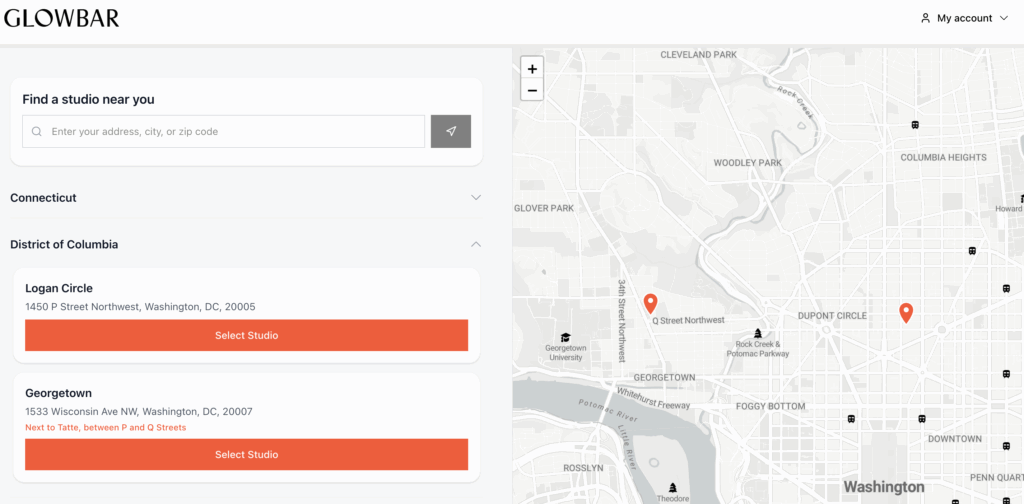
Task: Collapse the District of Columbia section
Action: [476, 244]
